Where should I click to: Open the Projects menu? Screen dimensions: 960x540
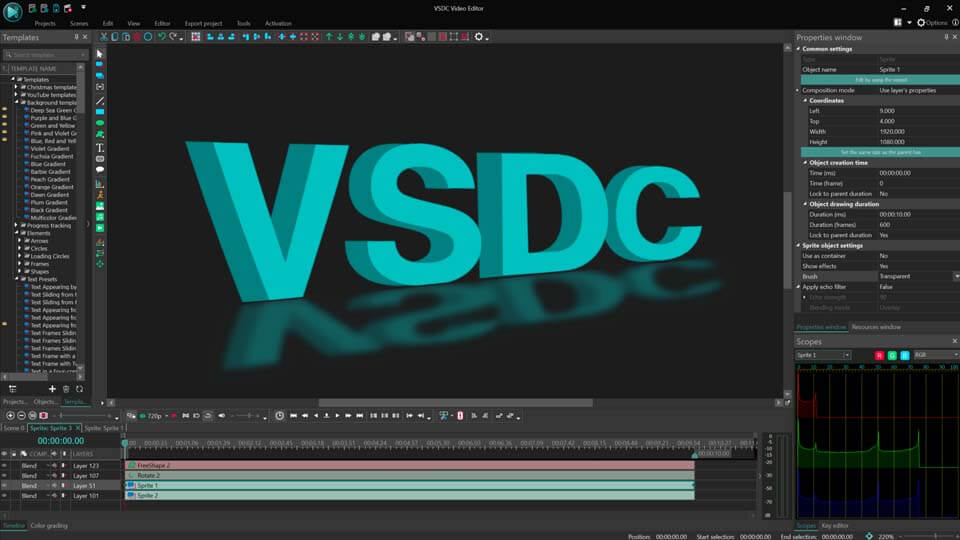(x=45, y=23)
